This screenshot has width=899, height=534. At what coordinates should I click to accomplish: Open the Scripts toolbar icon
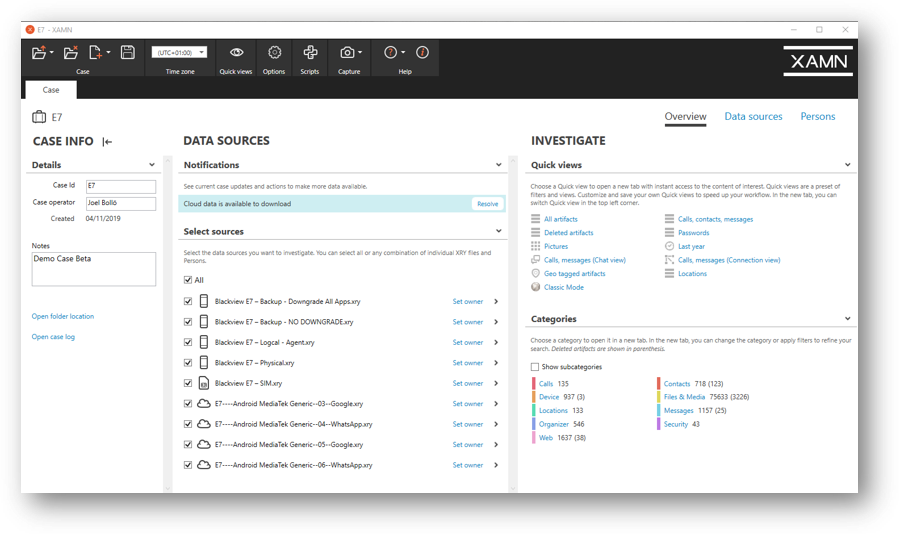pos(310,53)
